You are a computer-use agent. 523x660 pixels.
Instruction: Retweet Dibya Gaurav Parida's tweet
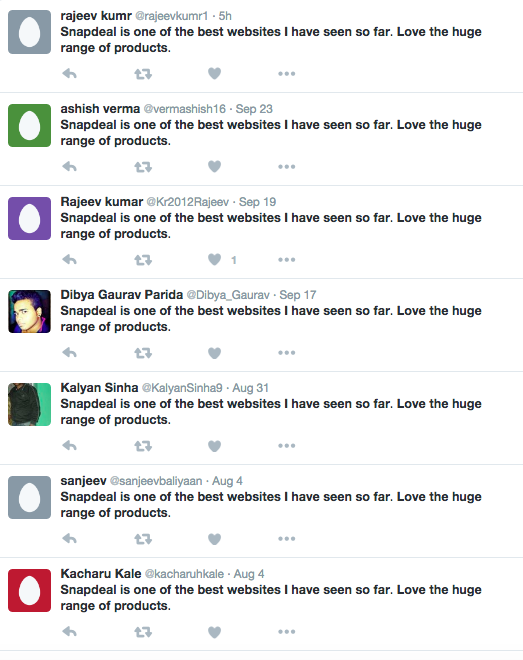pyautogui.click(x=143, y=353)
